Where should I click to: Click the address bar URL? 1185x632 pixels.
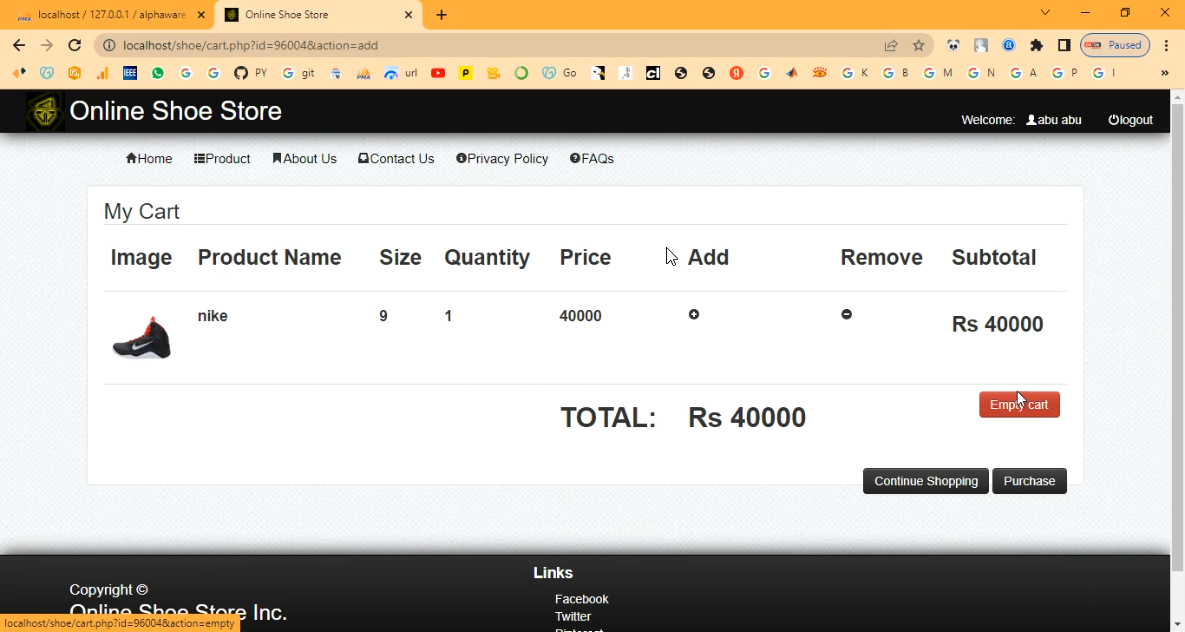pos(250,45)
